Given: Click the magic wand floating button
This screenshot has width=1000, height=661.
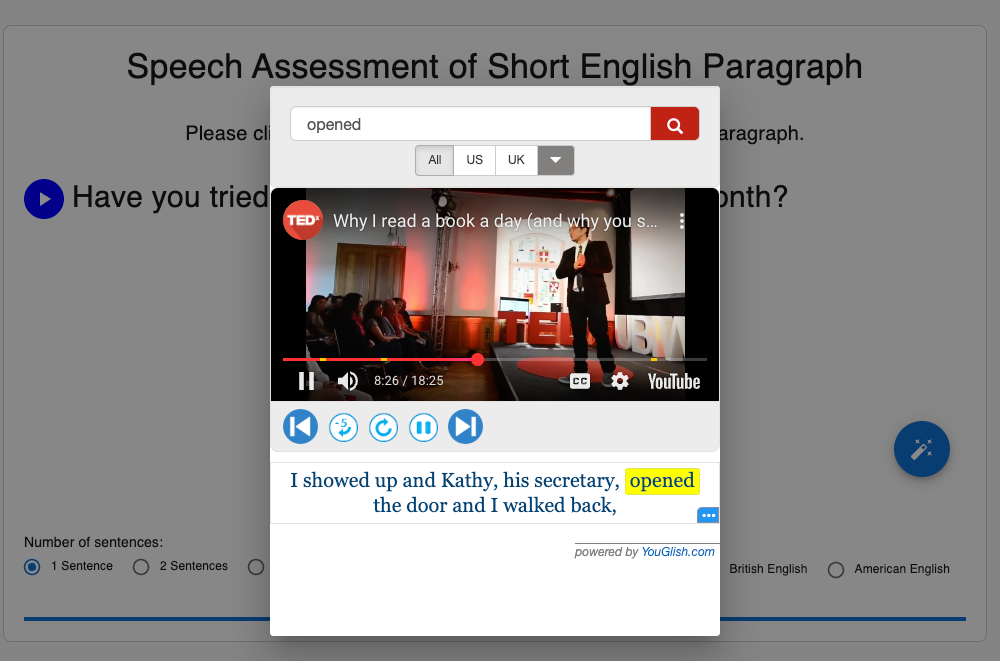Looking at the screenshot, I should [922, 449].
